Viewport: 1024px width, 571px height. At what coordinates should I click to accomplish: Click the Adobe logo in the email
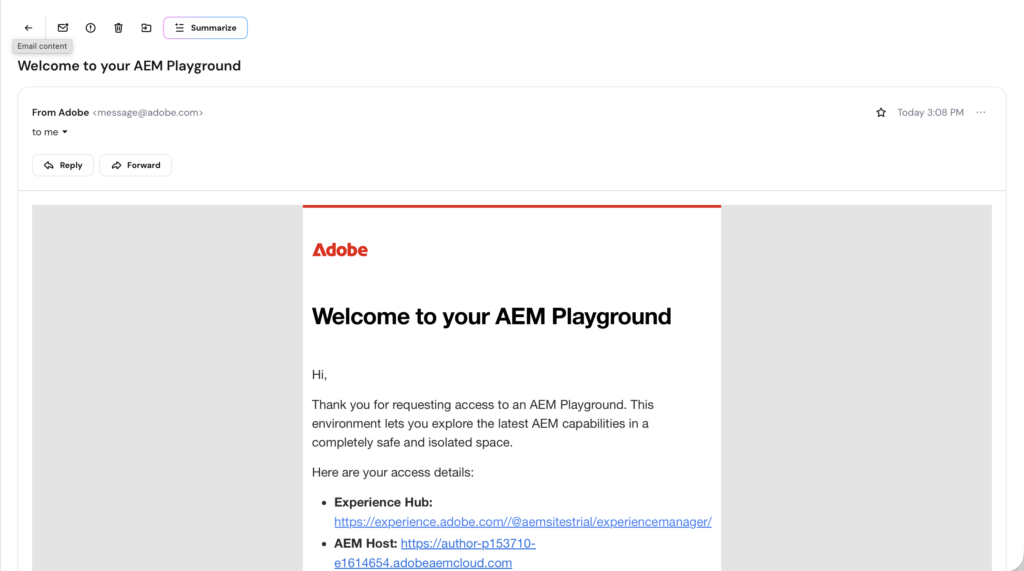(340, 250)
